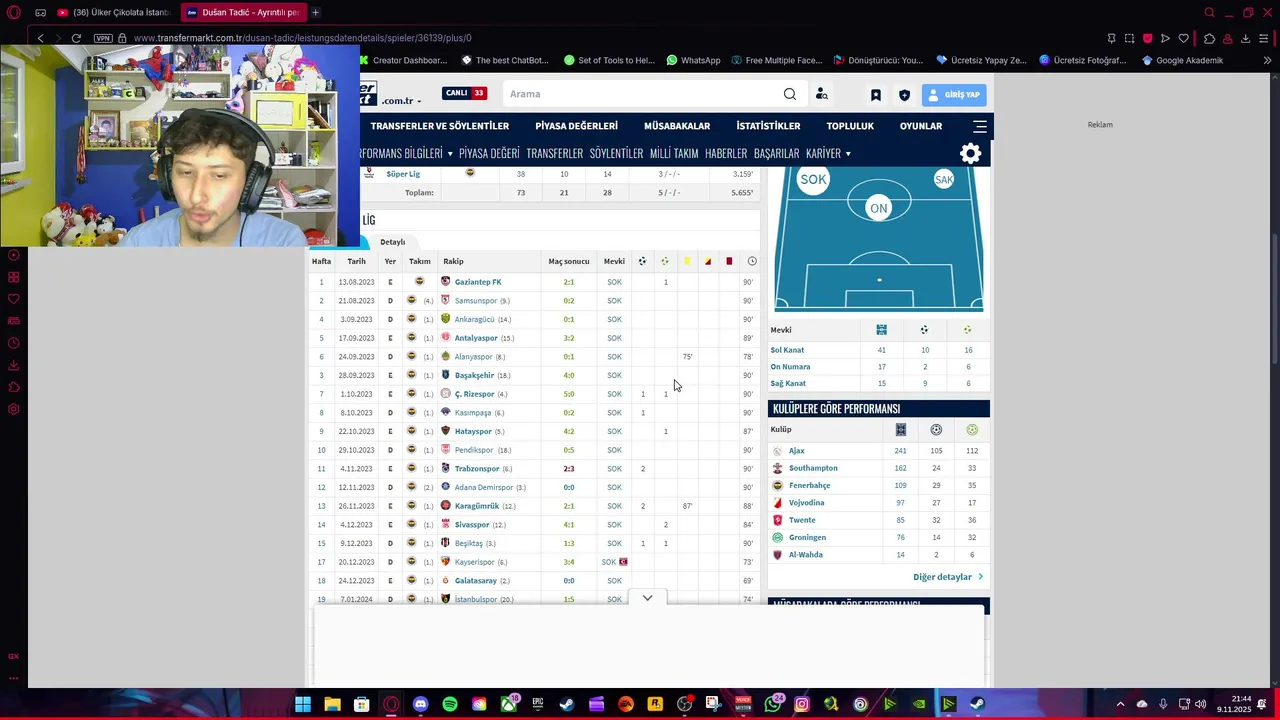The width and height of the screenshot is (1280, 720).
Task: Open Transferler ve Söylentiler menu
Action: [x=440, y=126]
